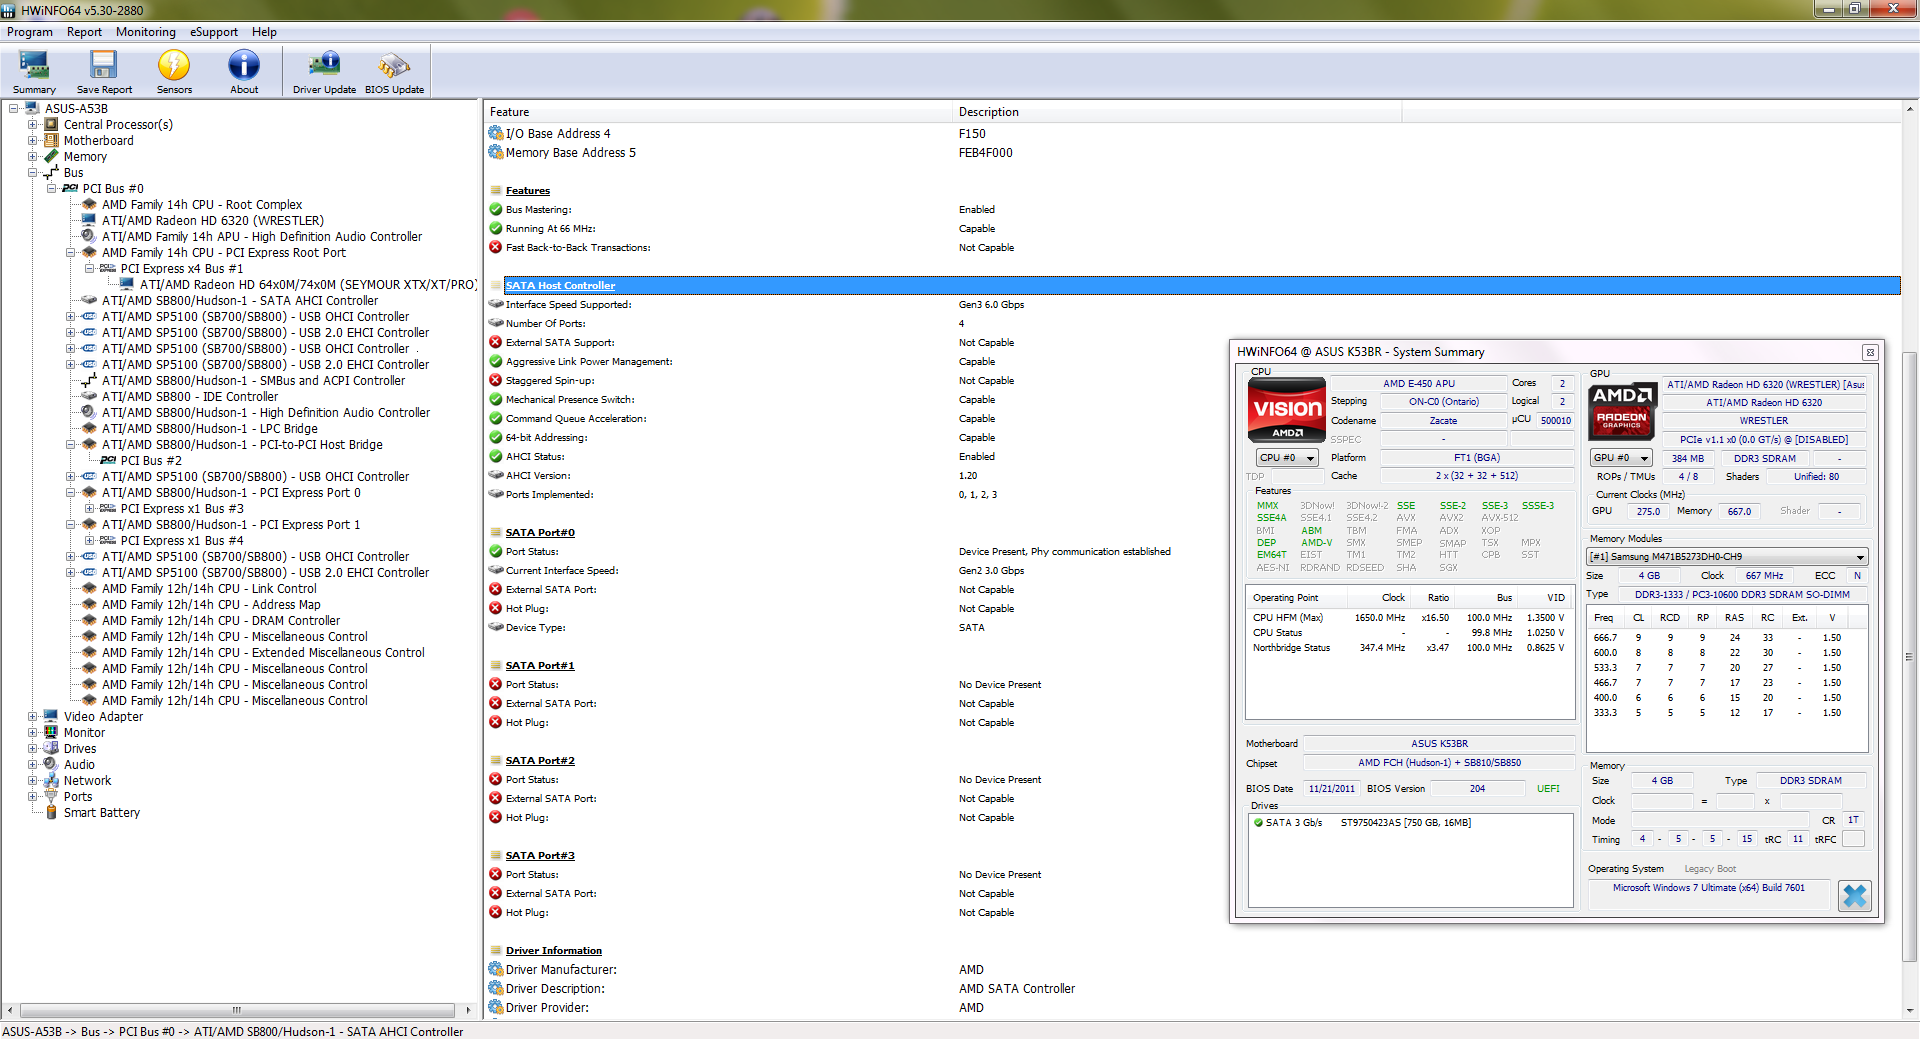Click the Bus Mastering green check icon
Viewport: 1920px width, 1040px height.
(x=495, y=210)
